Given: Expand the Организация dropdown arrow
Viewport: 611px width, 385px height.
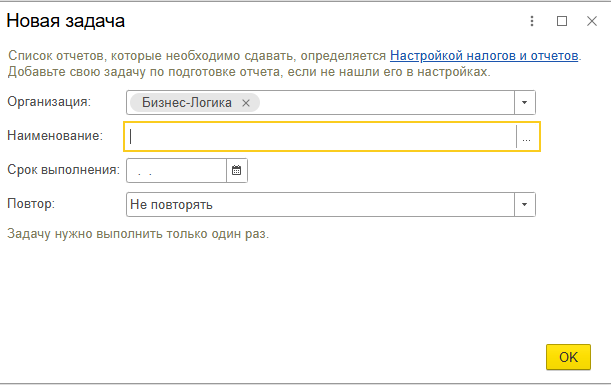Looking at the screenshot, I should click(x=524, y=102).
